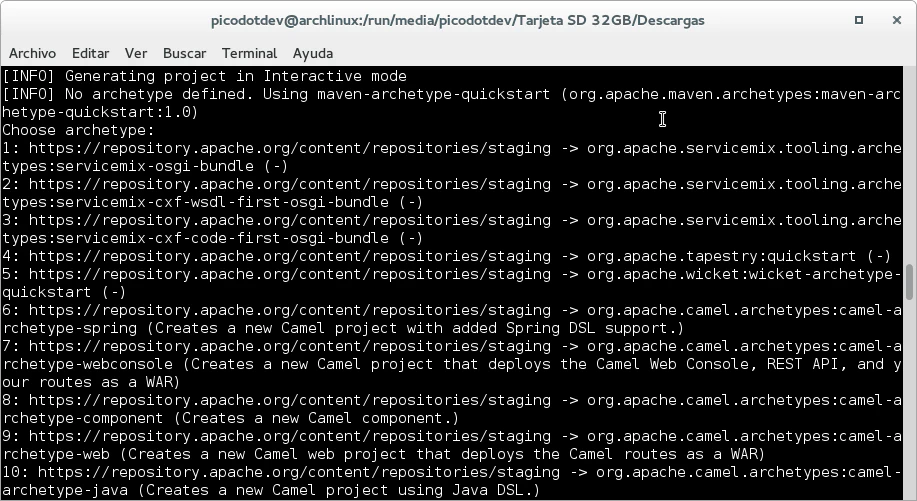Open the Editar menu
The image size is (917, 501).
point(90,53)
